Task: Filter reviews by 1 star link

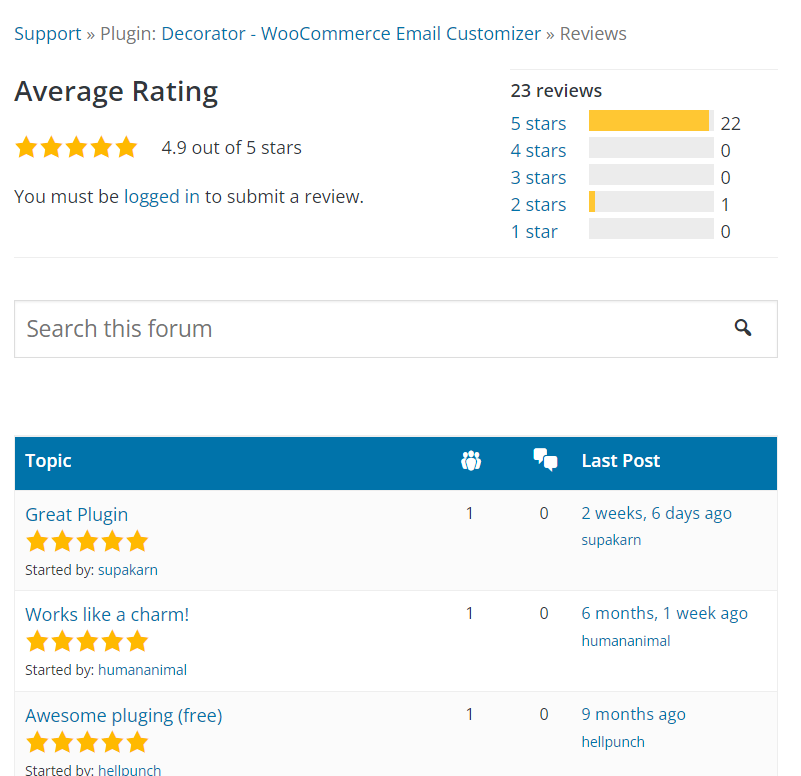Action: click(x=534, y=232)
